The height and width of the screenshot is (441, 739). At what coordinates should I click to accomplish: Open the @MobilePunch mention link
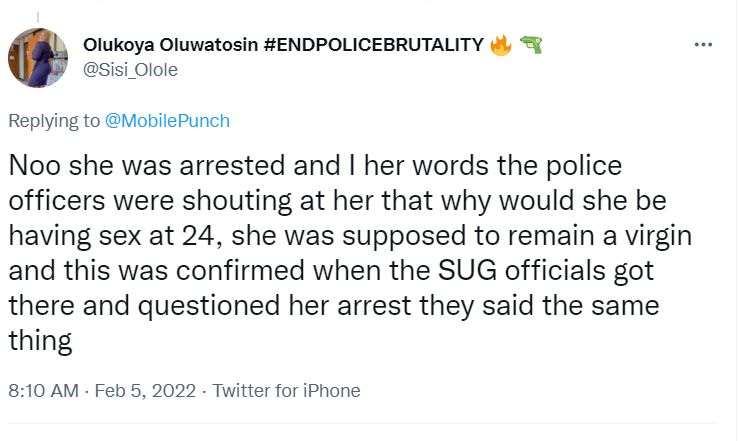[x=168, y=121]
